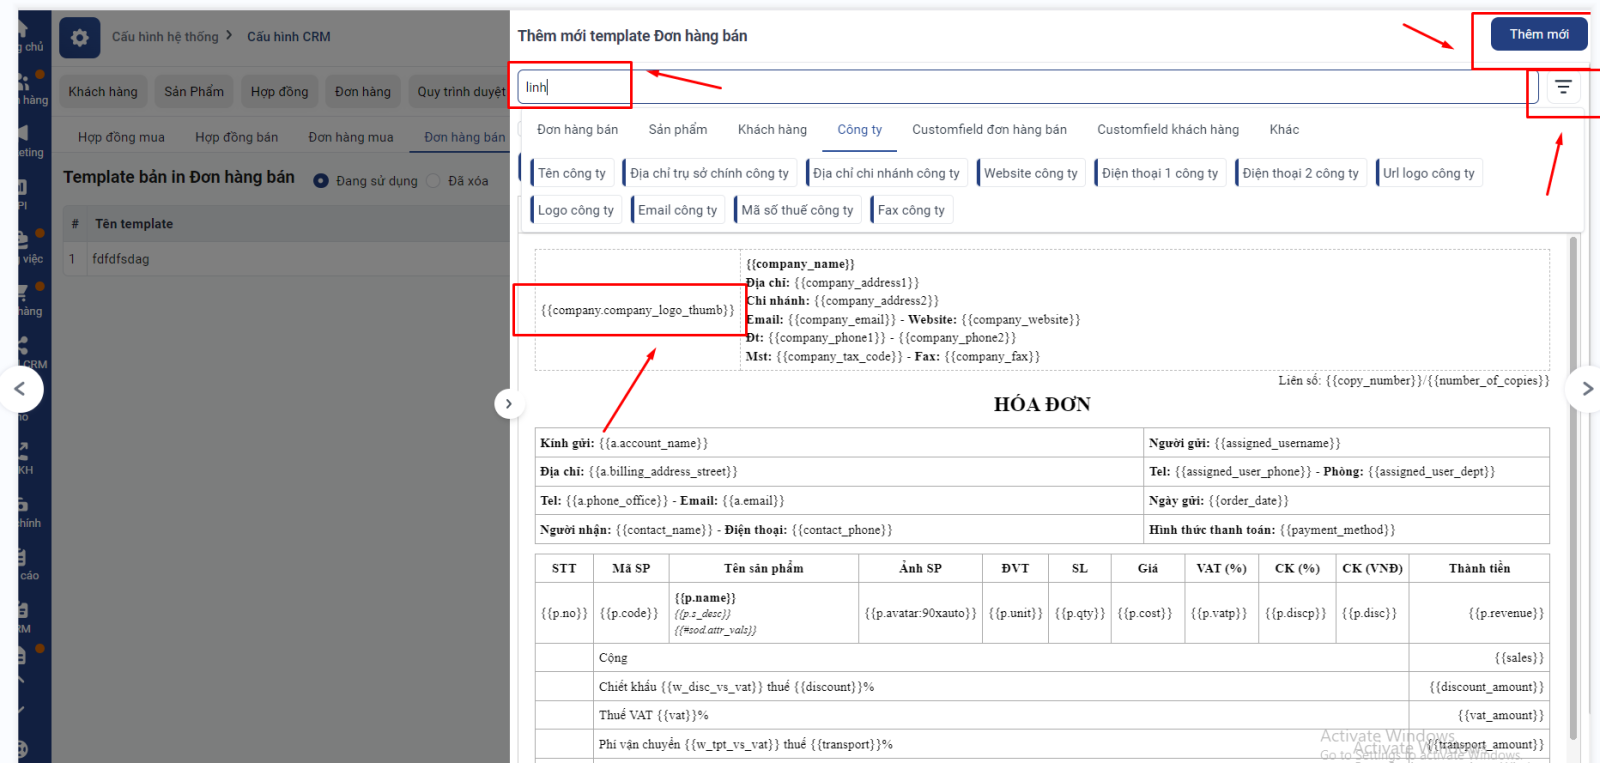Click the briefcase work icon in sidebar
Image resolution: width=1600 pixels, height=763 pixels.
click(23, 240)
